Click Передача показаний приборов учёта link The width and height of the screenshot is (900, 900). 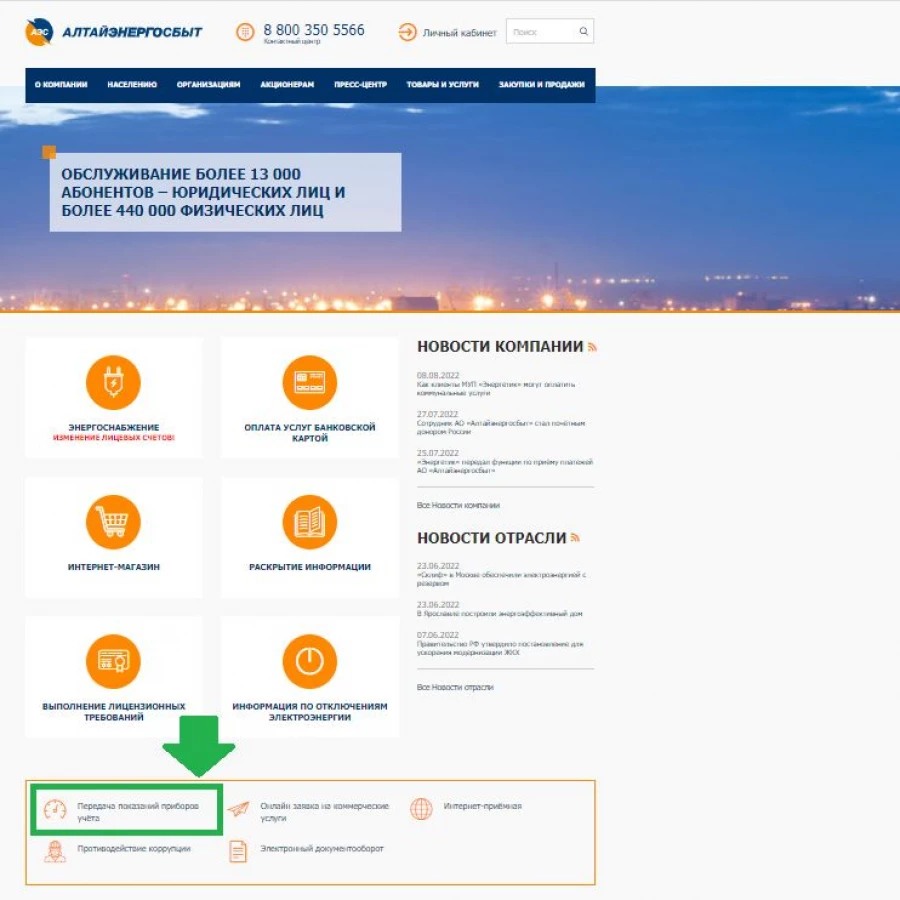click(x=138, y=811)
